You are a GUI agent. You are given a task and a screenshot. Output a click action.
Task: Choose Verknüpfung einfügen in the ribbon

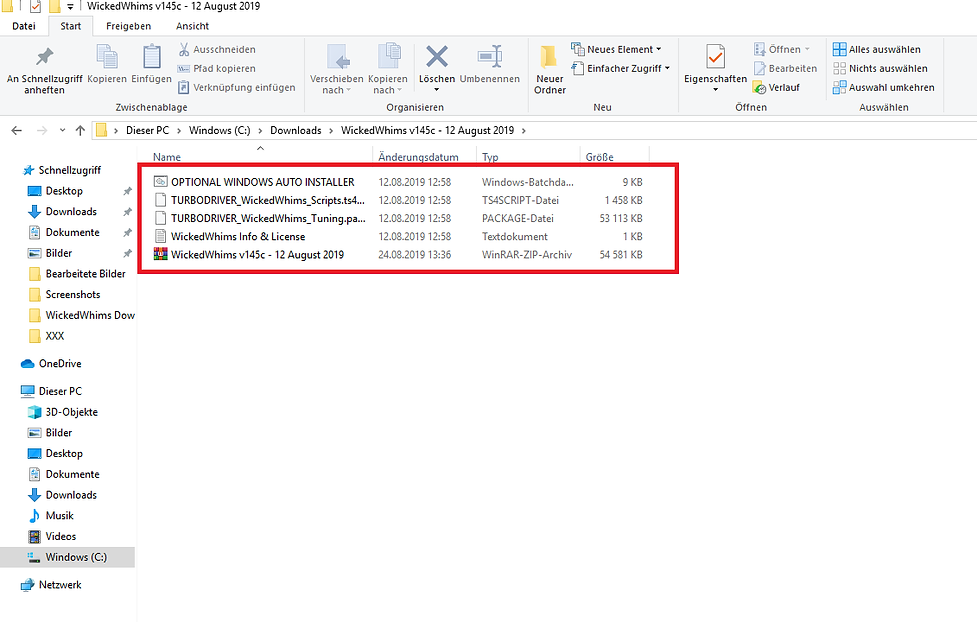pyautogui.click(x=236, y=87)
